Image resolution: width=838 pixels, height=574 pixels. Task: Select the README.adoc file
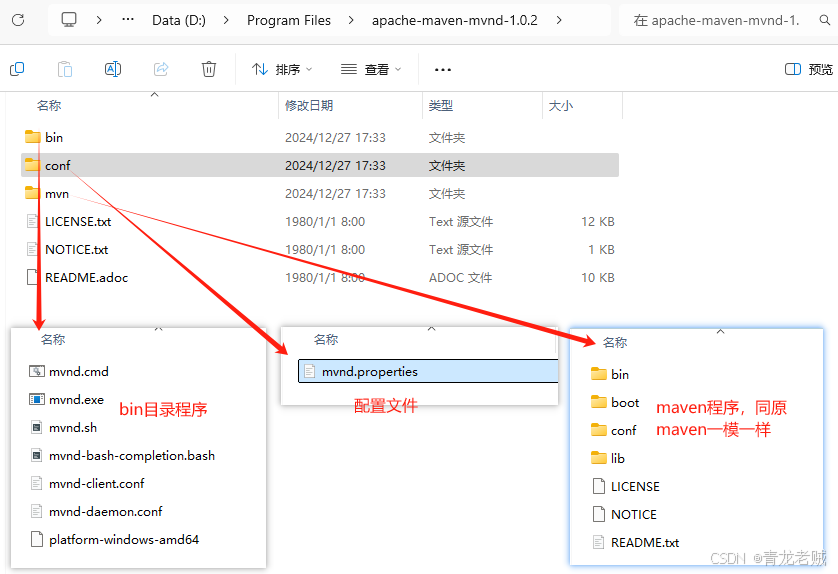86,277
